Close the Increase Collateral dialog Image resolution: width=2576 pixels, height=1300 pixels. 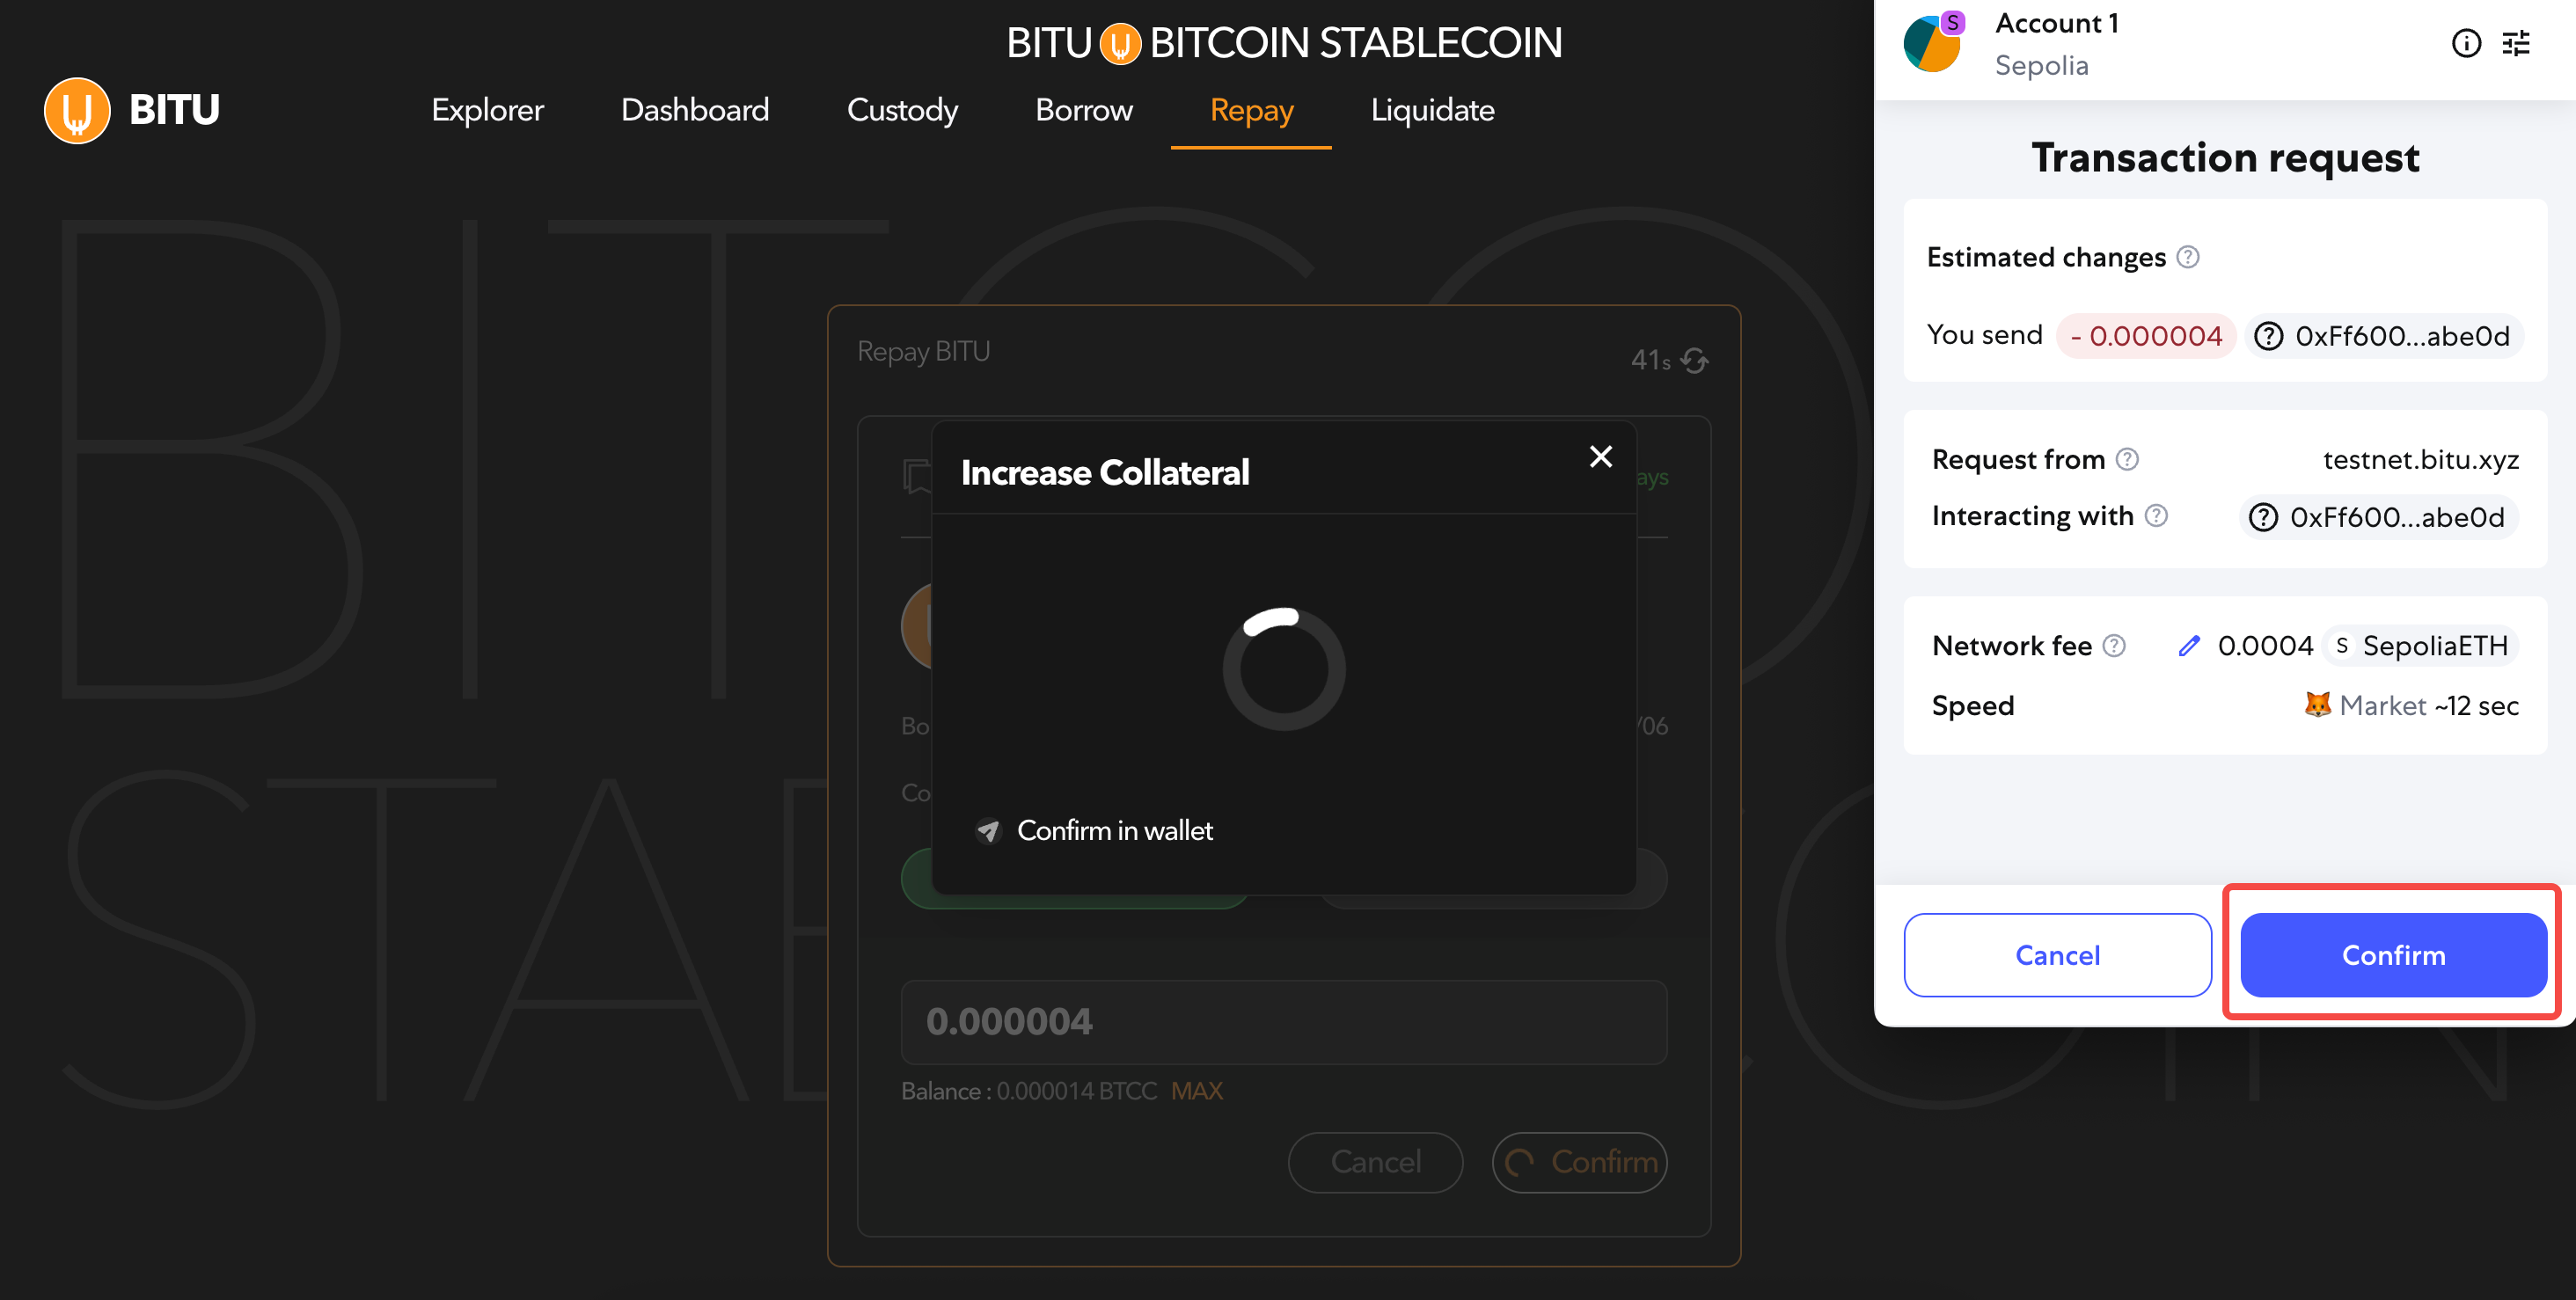(x=1600, y=457)
